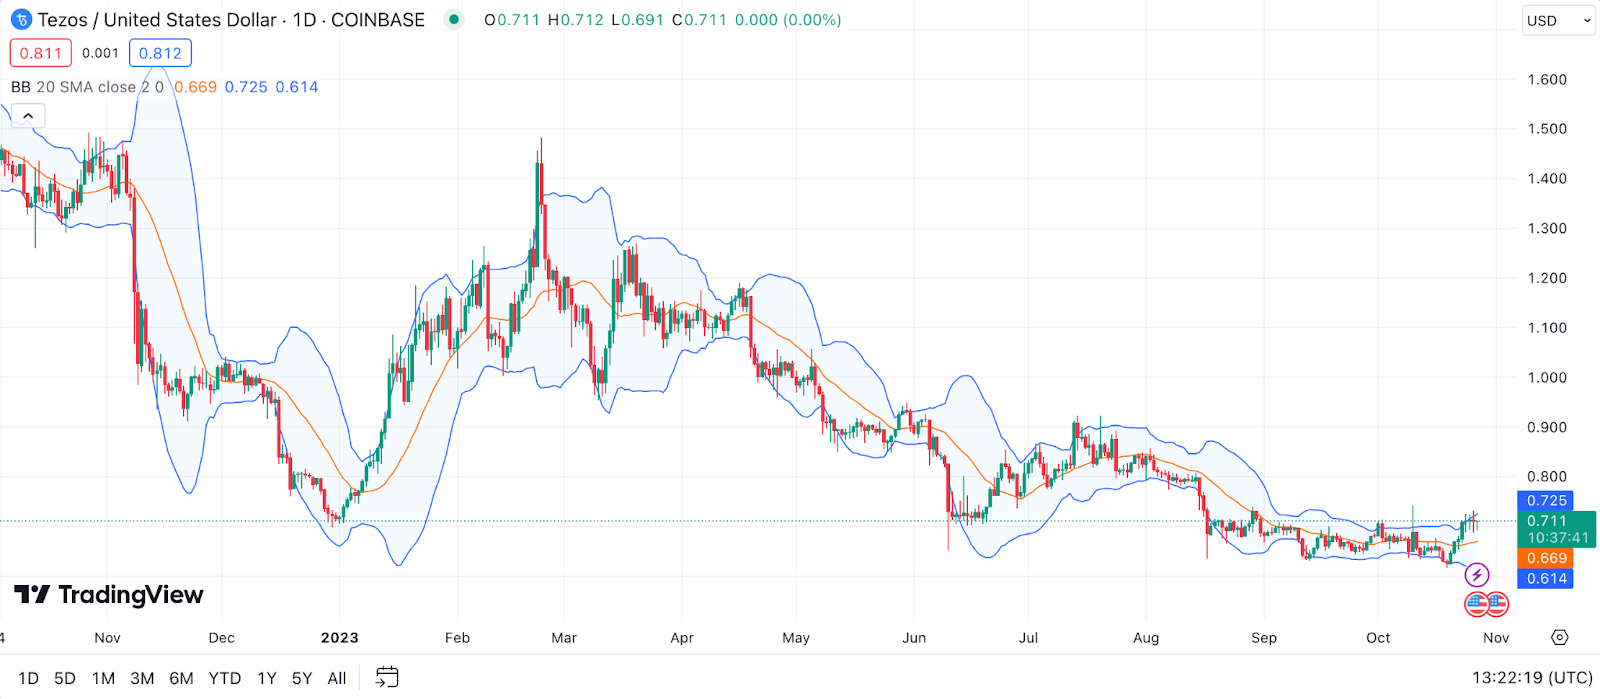This screenshot has height=699, width=1600.
Task: Select the 1D time range
Action: coord(28,678)
